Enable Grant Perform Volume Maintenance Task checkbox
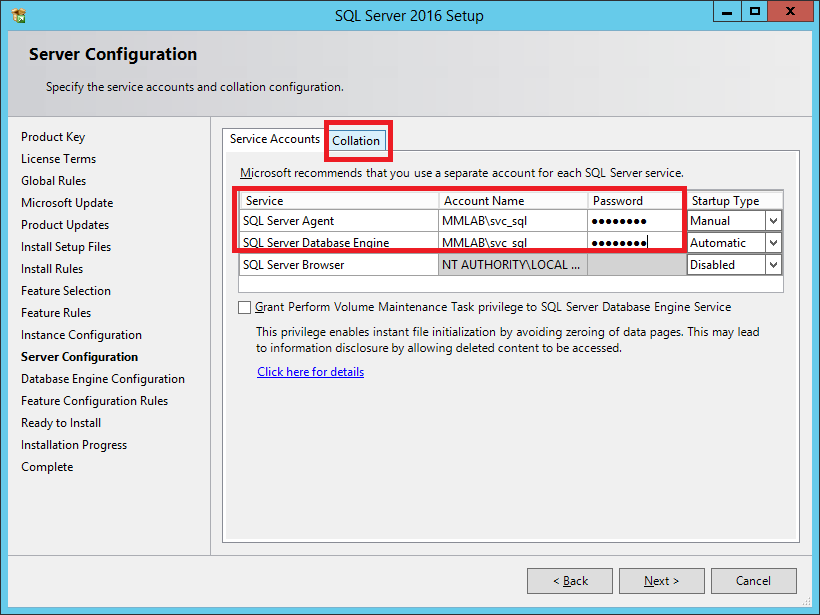 [x=245, y=308]
